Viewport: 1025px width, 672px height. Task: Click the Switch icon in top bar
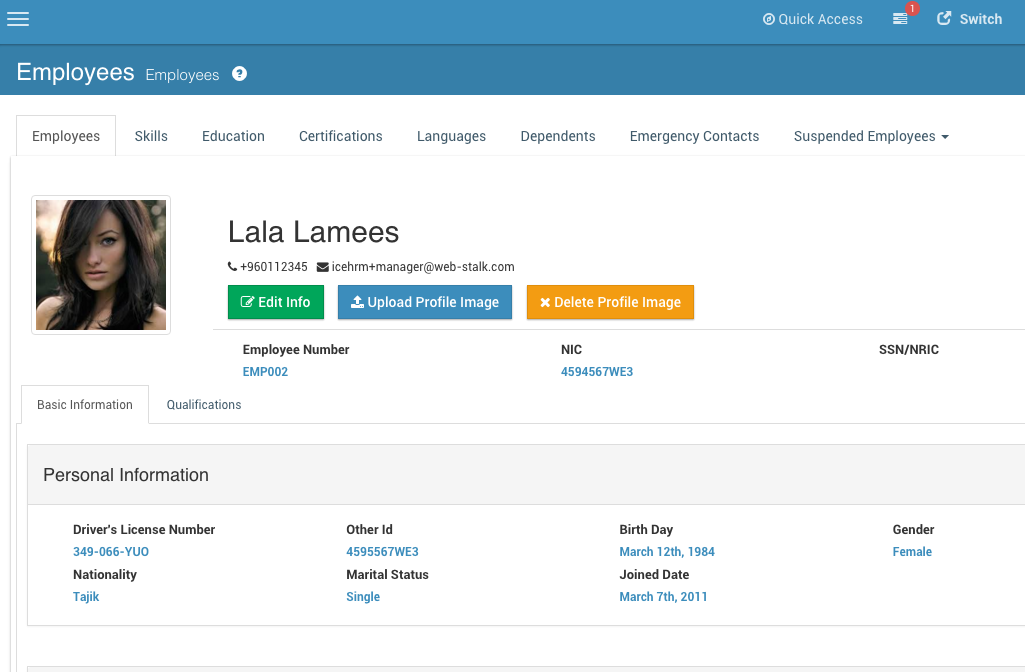(942, 17)
